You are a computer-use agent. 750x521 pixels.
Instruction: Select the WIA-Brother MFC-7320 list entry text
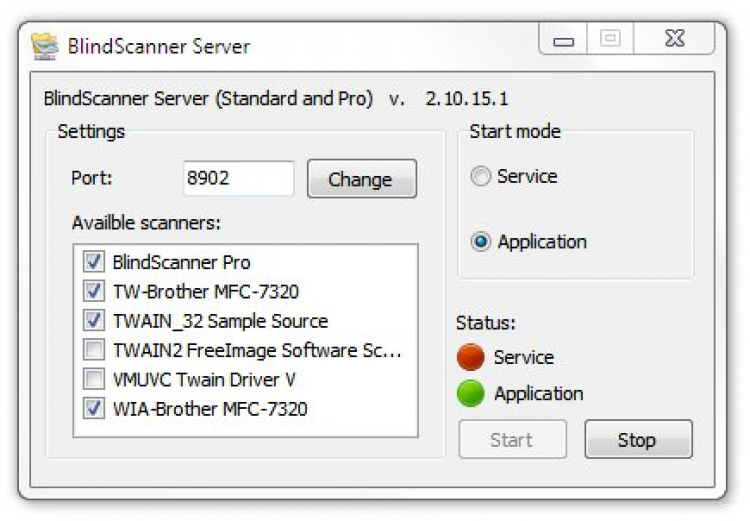[210, 408]
